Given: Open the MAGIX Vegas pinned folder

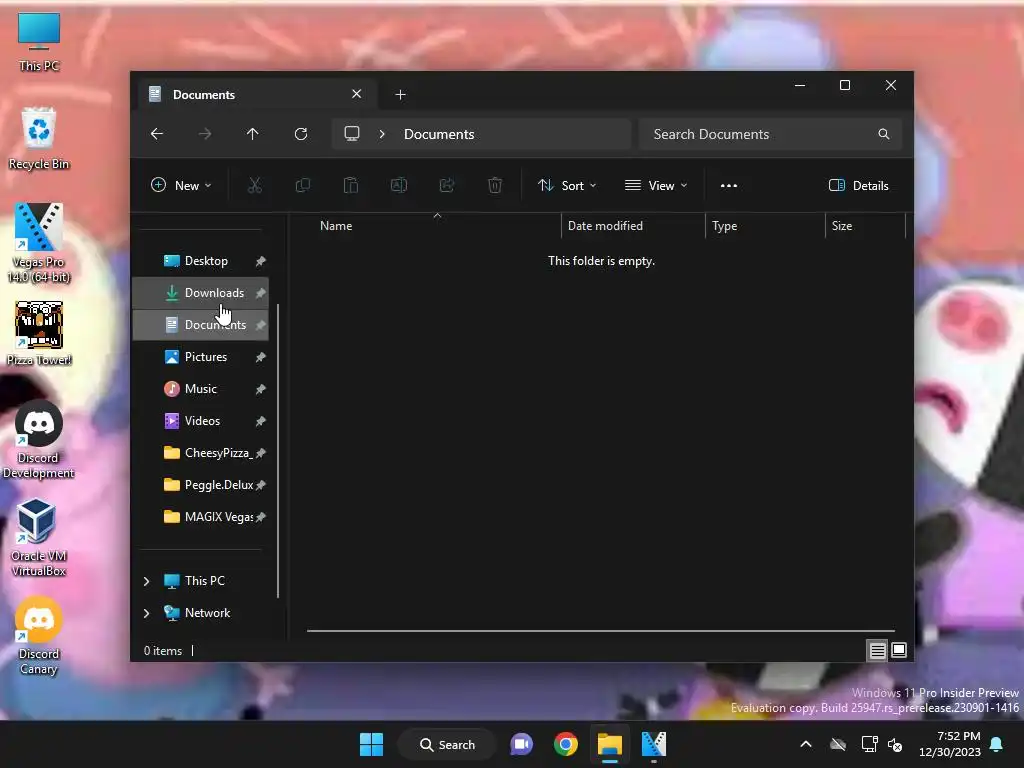Looking at the screenshot, I should [x=200, y=517].
